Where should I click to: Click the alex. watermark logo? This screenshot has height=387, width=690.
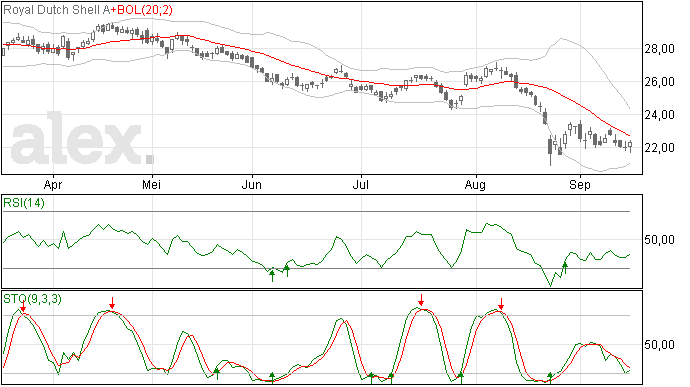tap(82, 139)
